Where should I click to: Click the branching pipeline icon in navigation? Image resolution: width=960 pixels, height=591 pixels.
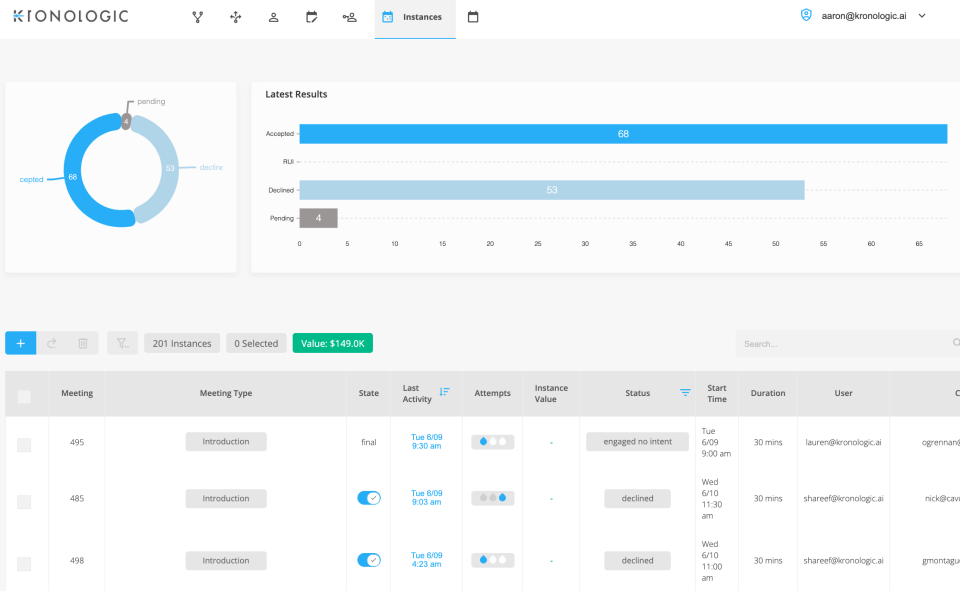click(x=197, y=16)
